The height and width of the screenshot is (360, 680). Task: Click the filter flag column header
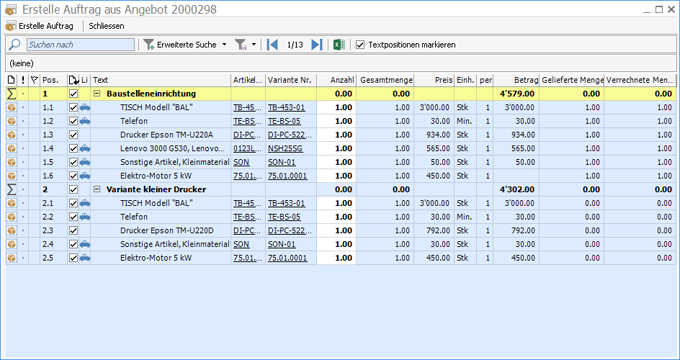tap(34, 80)
